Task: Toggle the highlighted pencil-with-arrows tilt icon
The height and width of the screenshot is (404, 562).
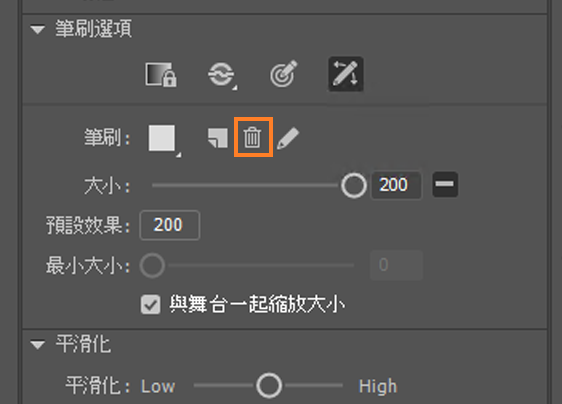Action: [346, 74]
